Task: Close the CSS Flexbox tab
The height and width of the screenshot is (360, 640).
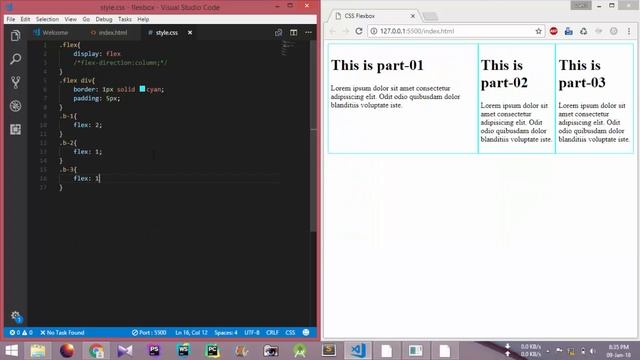Action: [413, 16]
